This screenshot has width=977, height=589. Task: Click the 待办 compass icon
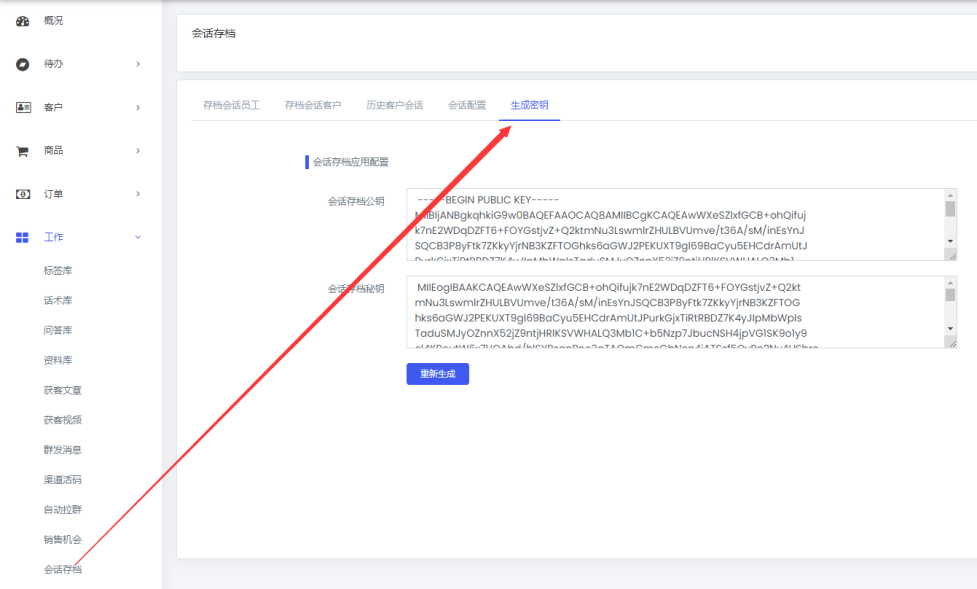tap(22, 64)
